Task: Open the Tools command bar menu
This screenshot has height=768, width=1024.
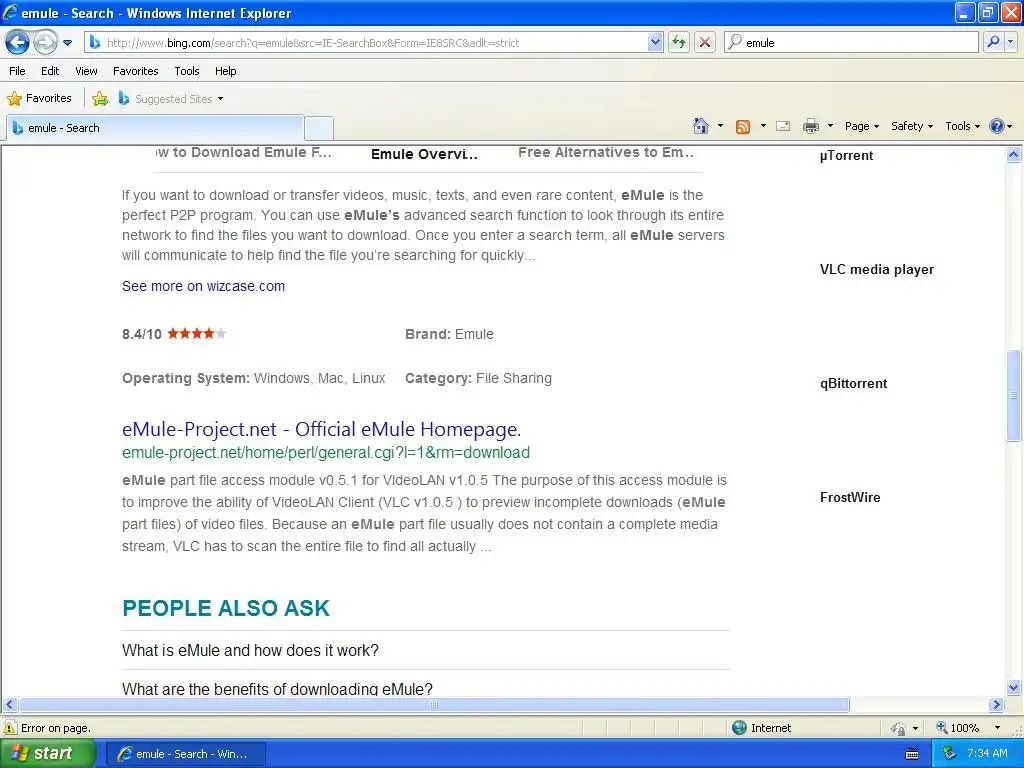Action: click(962, 126)
